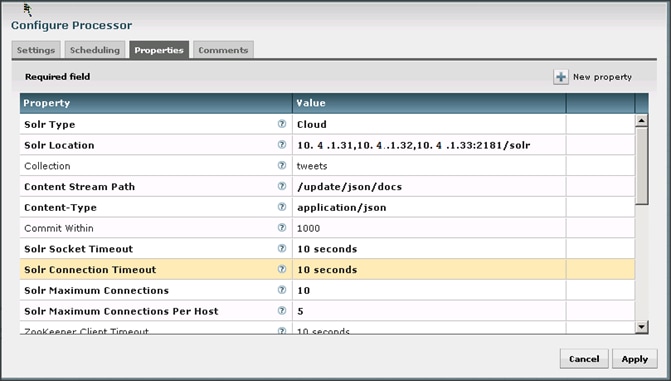The image size is (671, 381).
Task: Click the properties table scrollbar thumb
Action: click(x=641, y=166)
